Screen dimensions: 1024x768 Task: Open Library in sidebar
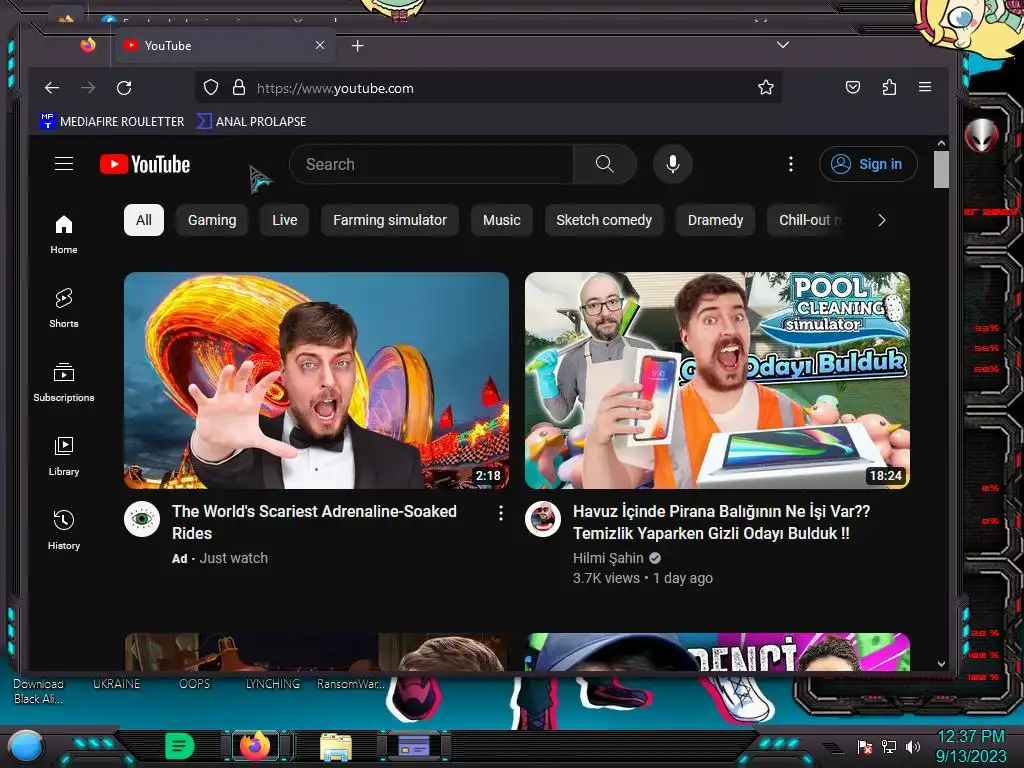[x=64, y=456]
